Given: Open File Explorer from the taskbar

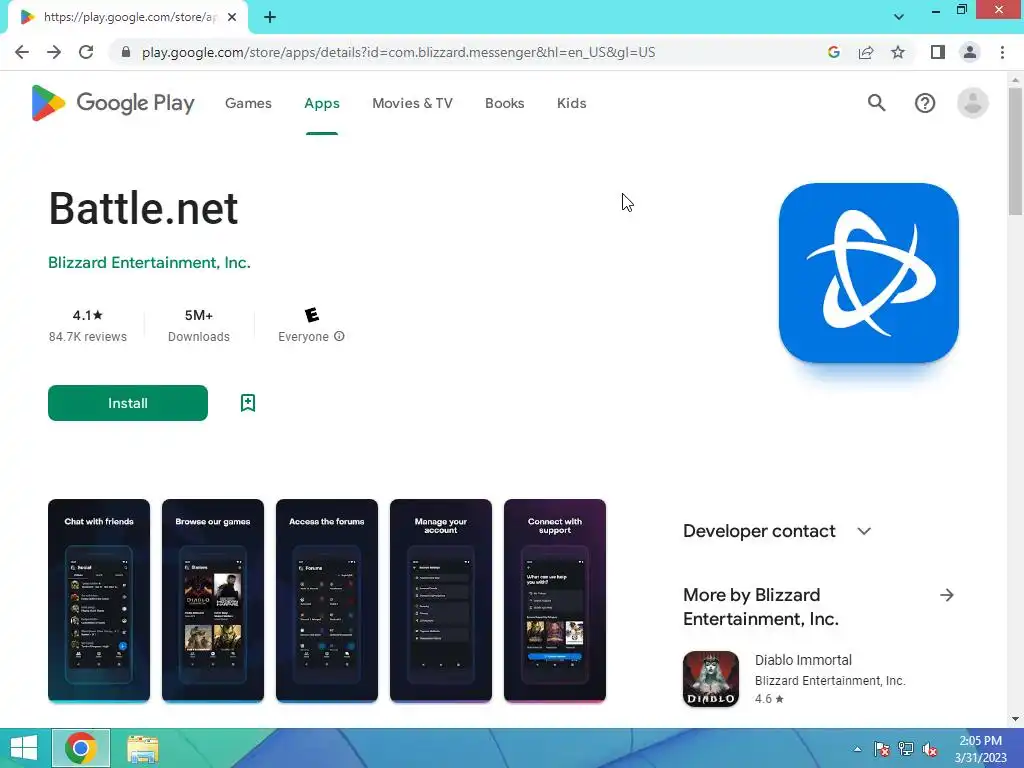Looking at the screenshot, I should point(142,748).
